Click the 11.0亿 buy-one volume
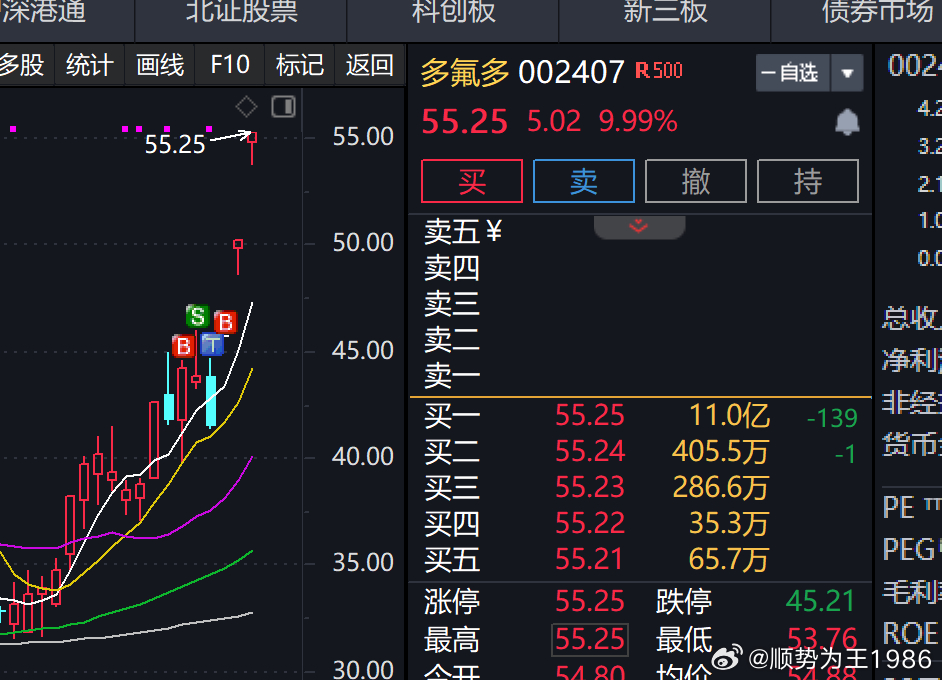 (729, 415)
